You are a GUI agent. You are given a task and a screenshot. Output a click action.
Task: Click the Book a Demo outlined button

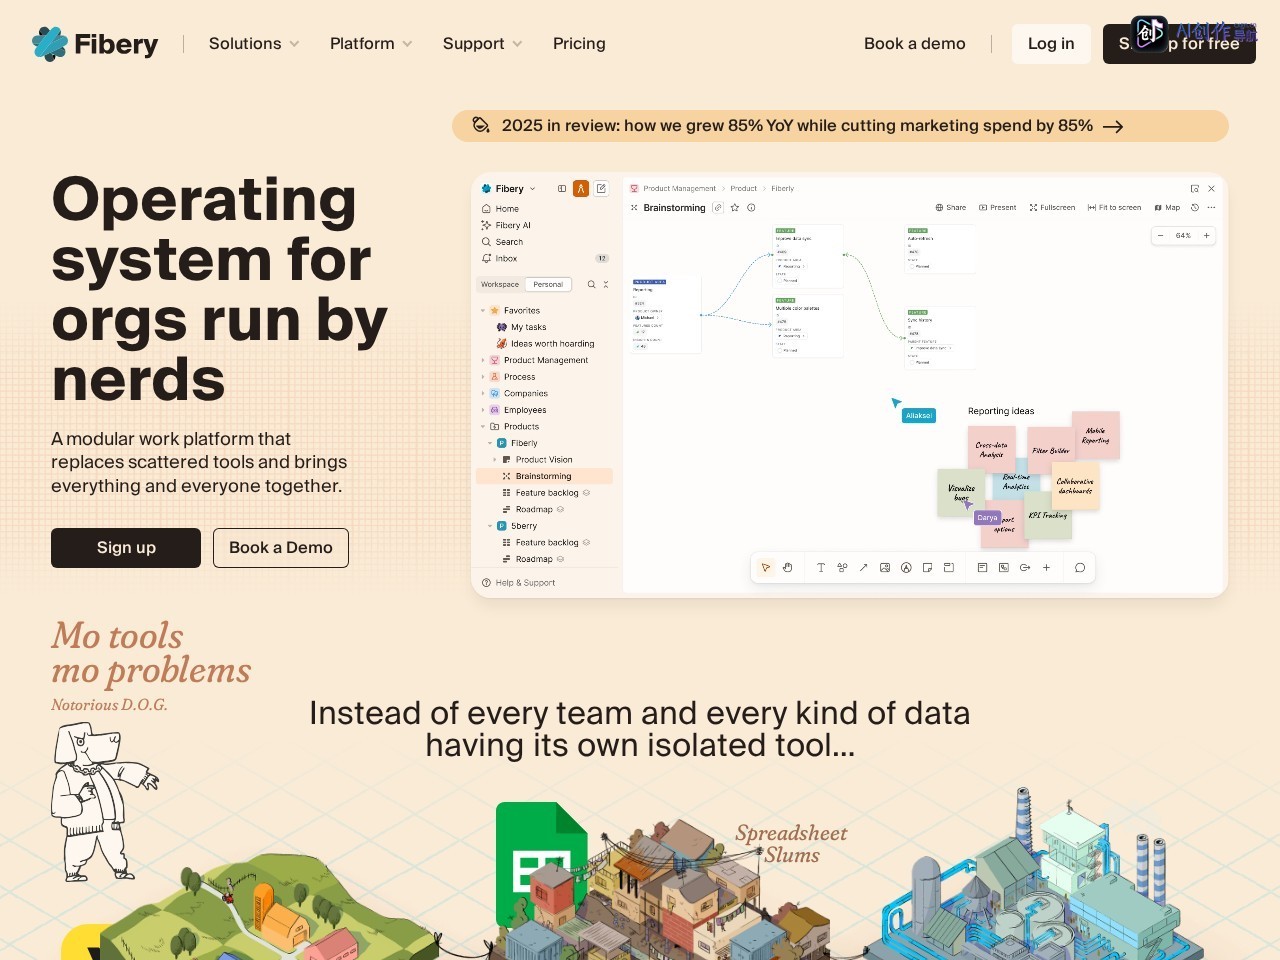281,548
